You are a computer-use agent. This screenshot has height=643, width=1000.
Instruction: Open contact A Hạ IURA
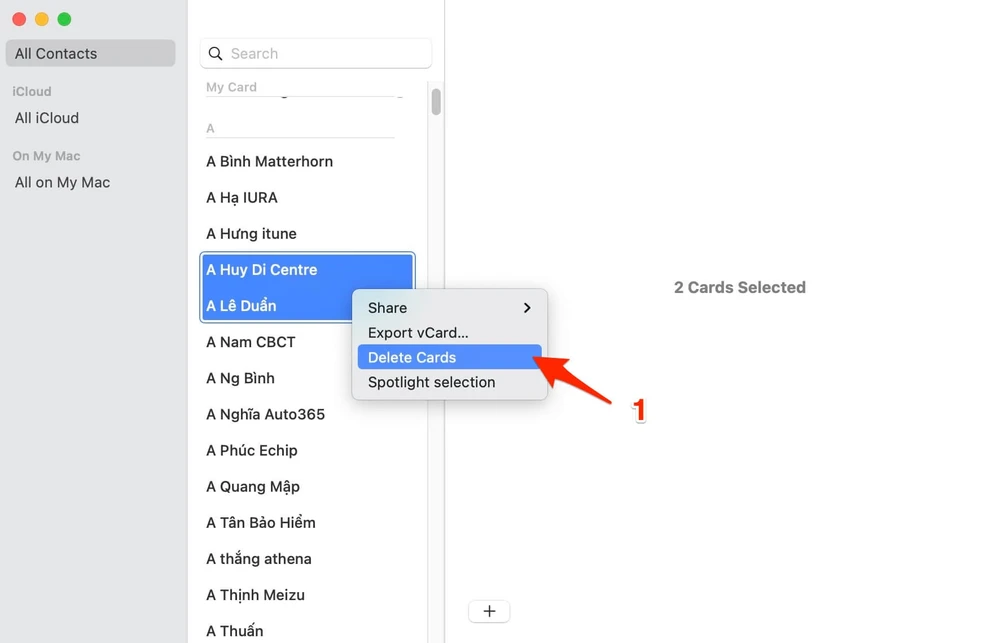(x=242, y=198)
